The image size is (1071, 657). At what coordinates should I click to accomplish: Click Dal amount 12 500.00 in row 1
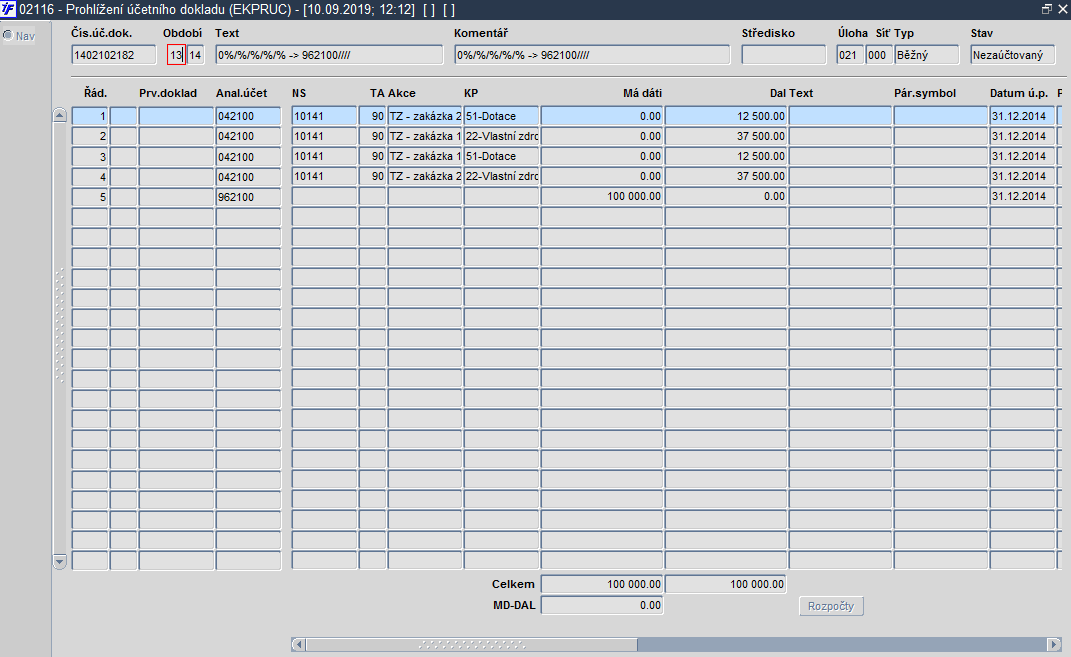[726, 116]
